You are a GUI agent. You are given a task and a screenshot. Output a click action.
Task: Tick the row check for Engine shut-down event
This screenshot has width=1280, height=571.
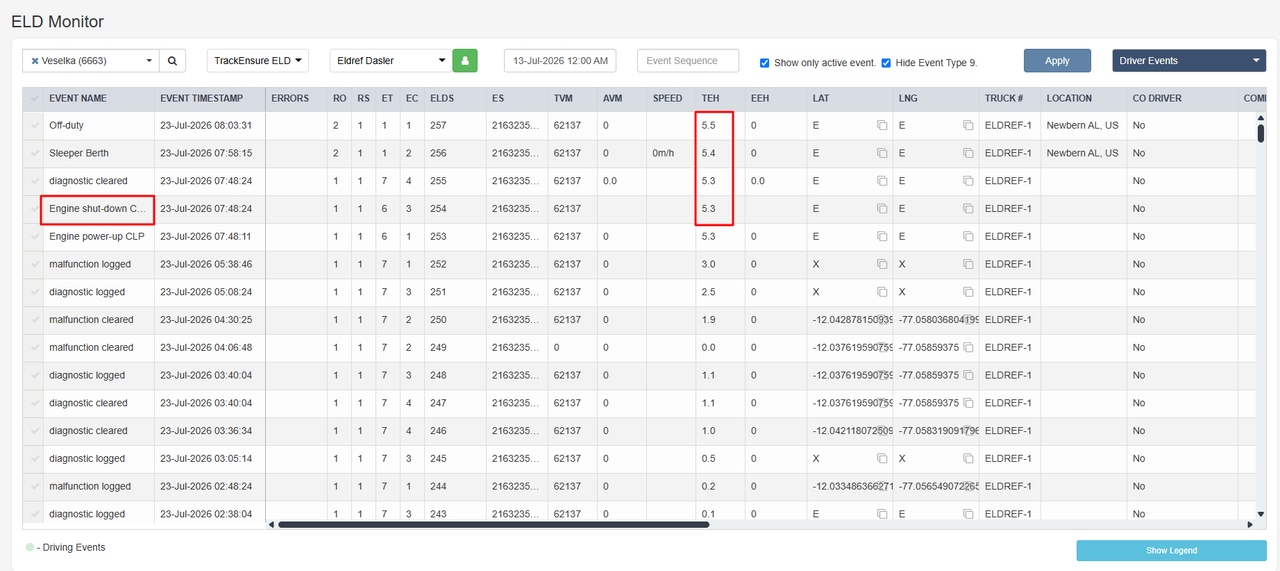(x=35, y=209)
